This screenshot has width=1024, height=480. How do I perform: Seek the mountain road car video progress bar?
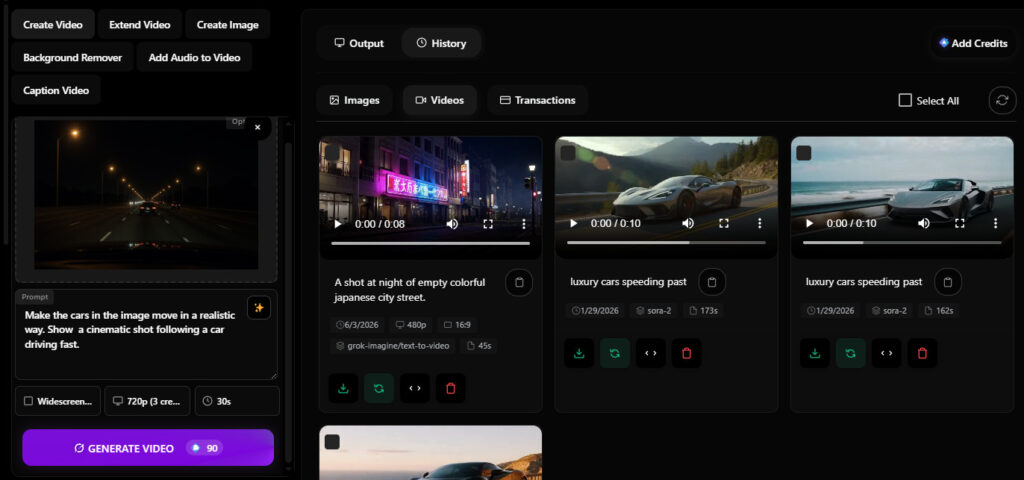(666, 242)
